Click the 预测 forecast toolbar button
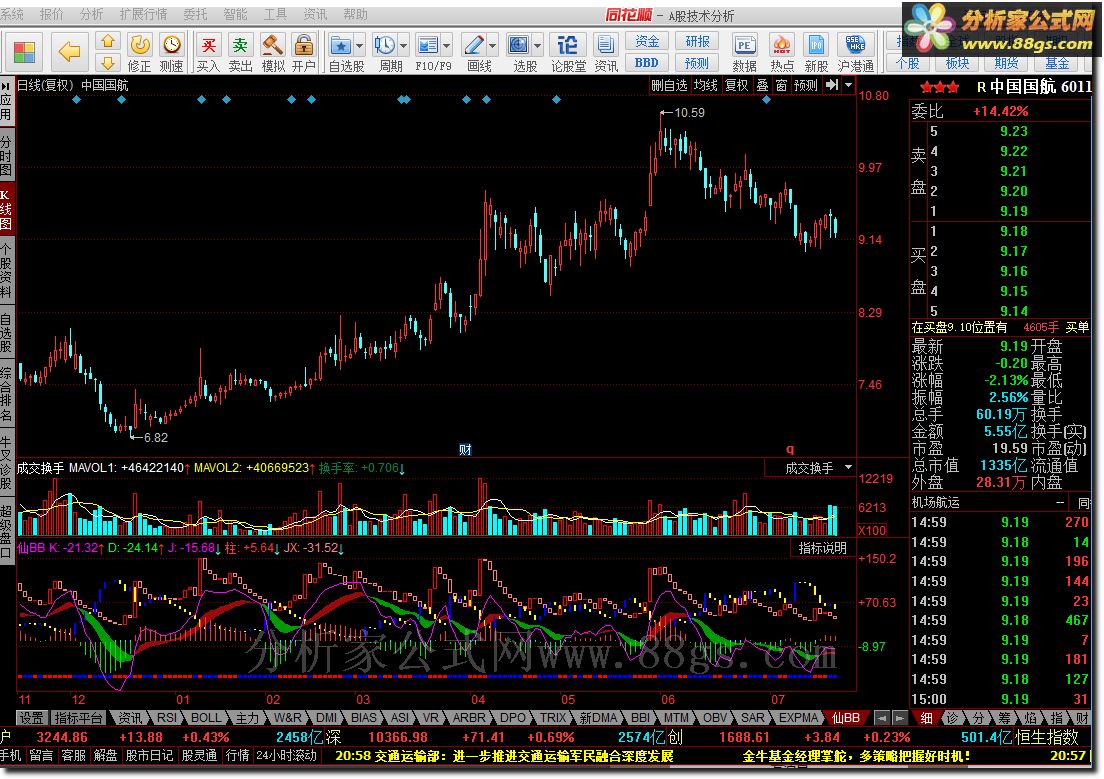Image resolution: width=1104 pixels, height=779 pixels. point(697,63)
